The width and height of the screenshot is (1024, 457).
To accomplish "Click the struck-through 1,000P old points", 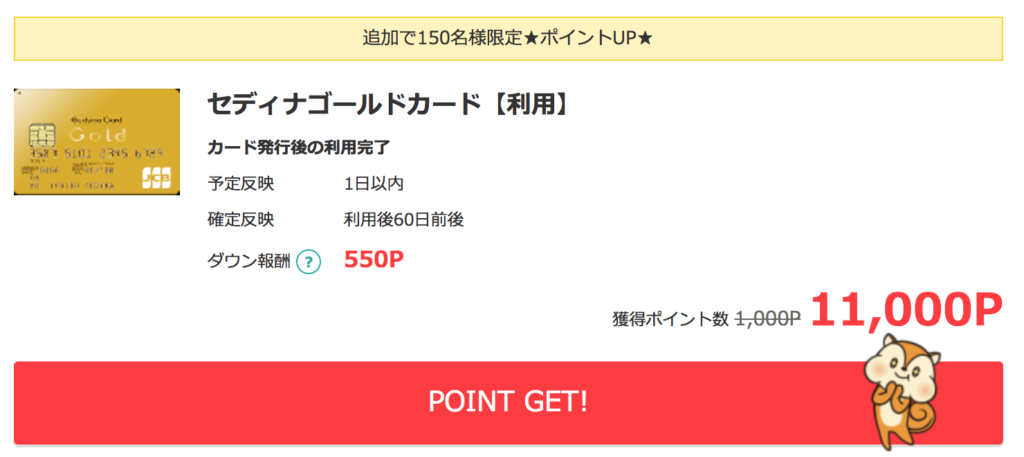I will (x=768, y=318).
